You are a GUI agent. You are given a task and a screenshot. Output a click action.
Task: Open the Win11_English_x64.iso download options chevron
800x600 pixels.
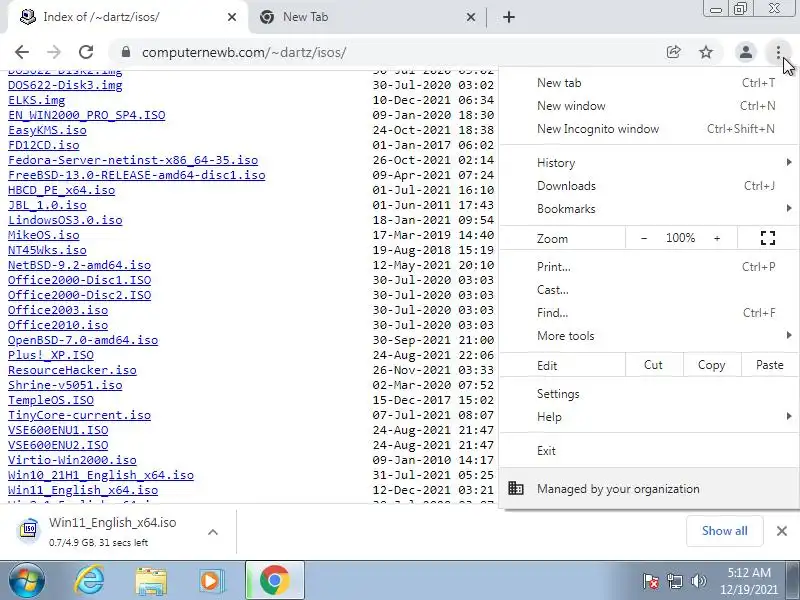213,532
